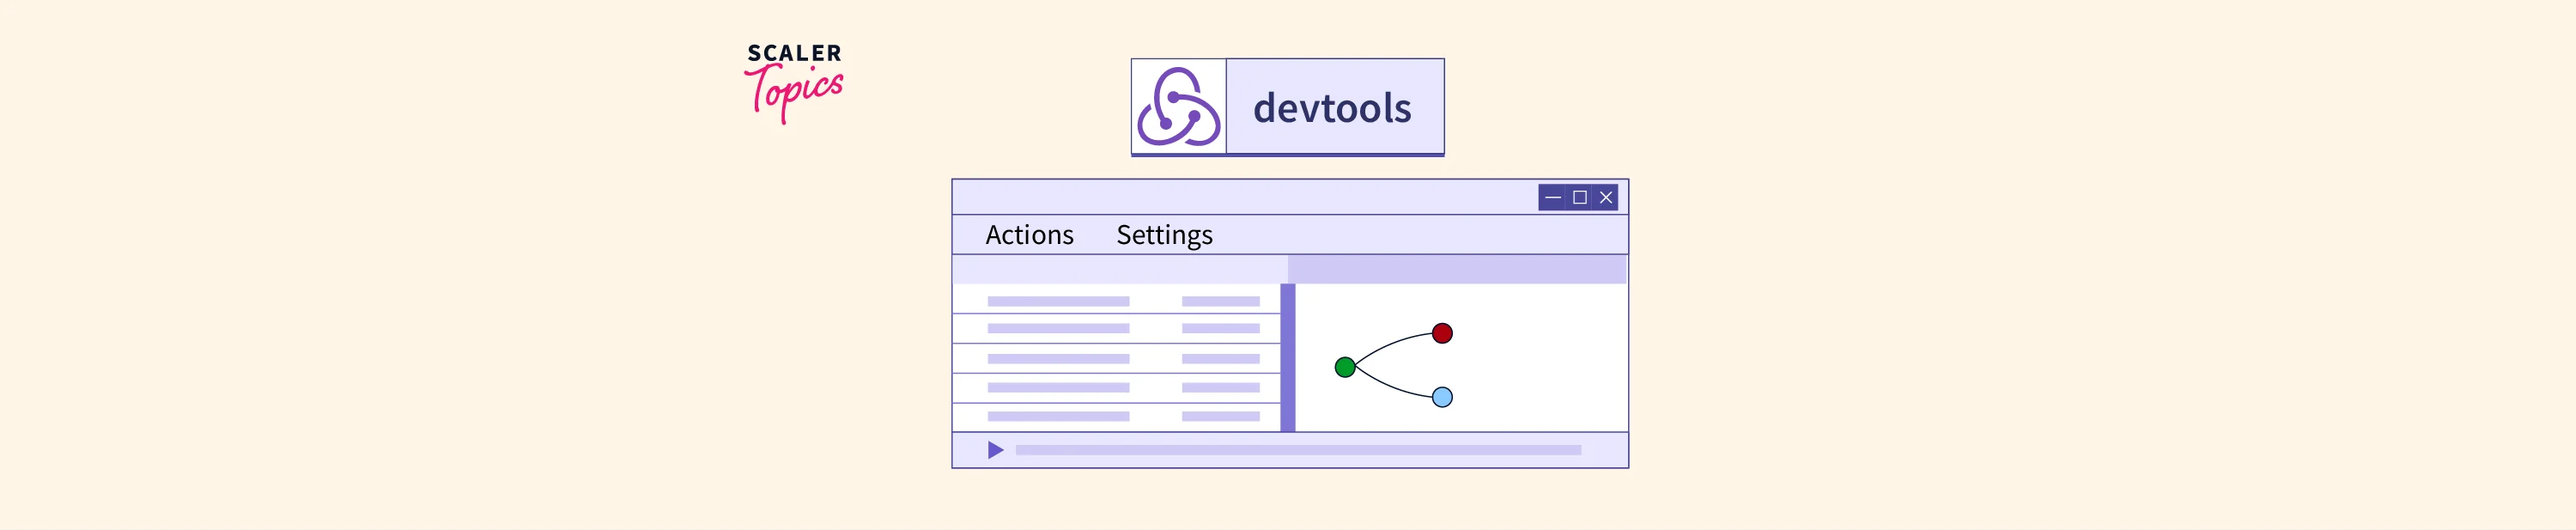Screen dimensions: 2576x530
Task: Click the playback timeline progress bar
Action: tap(1298, 450)
